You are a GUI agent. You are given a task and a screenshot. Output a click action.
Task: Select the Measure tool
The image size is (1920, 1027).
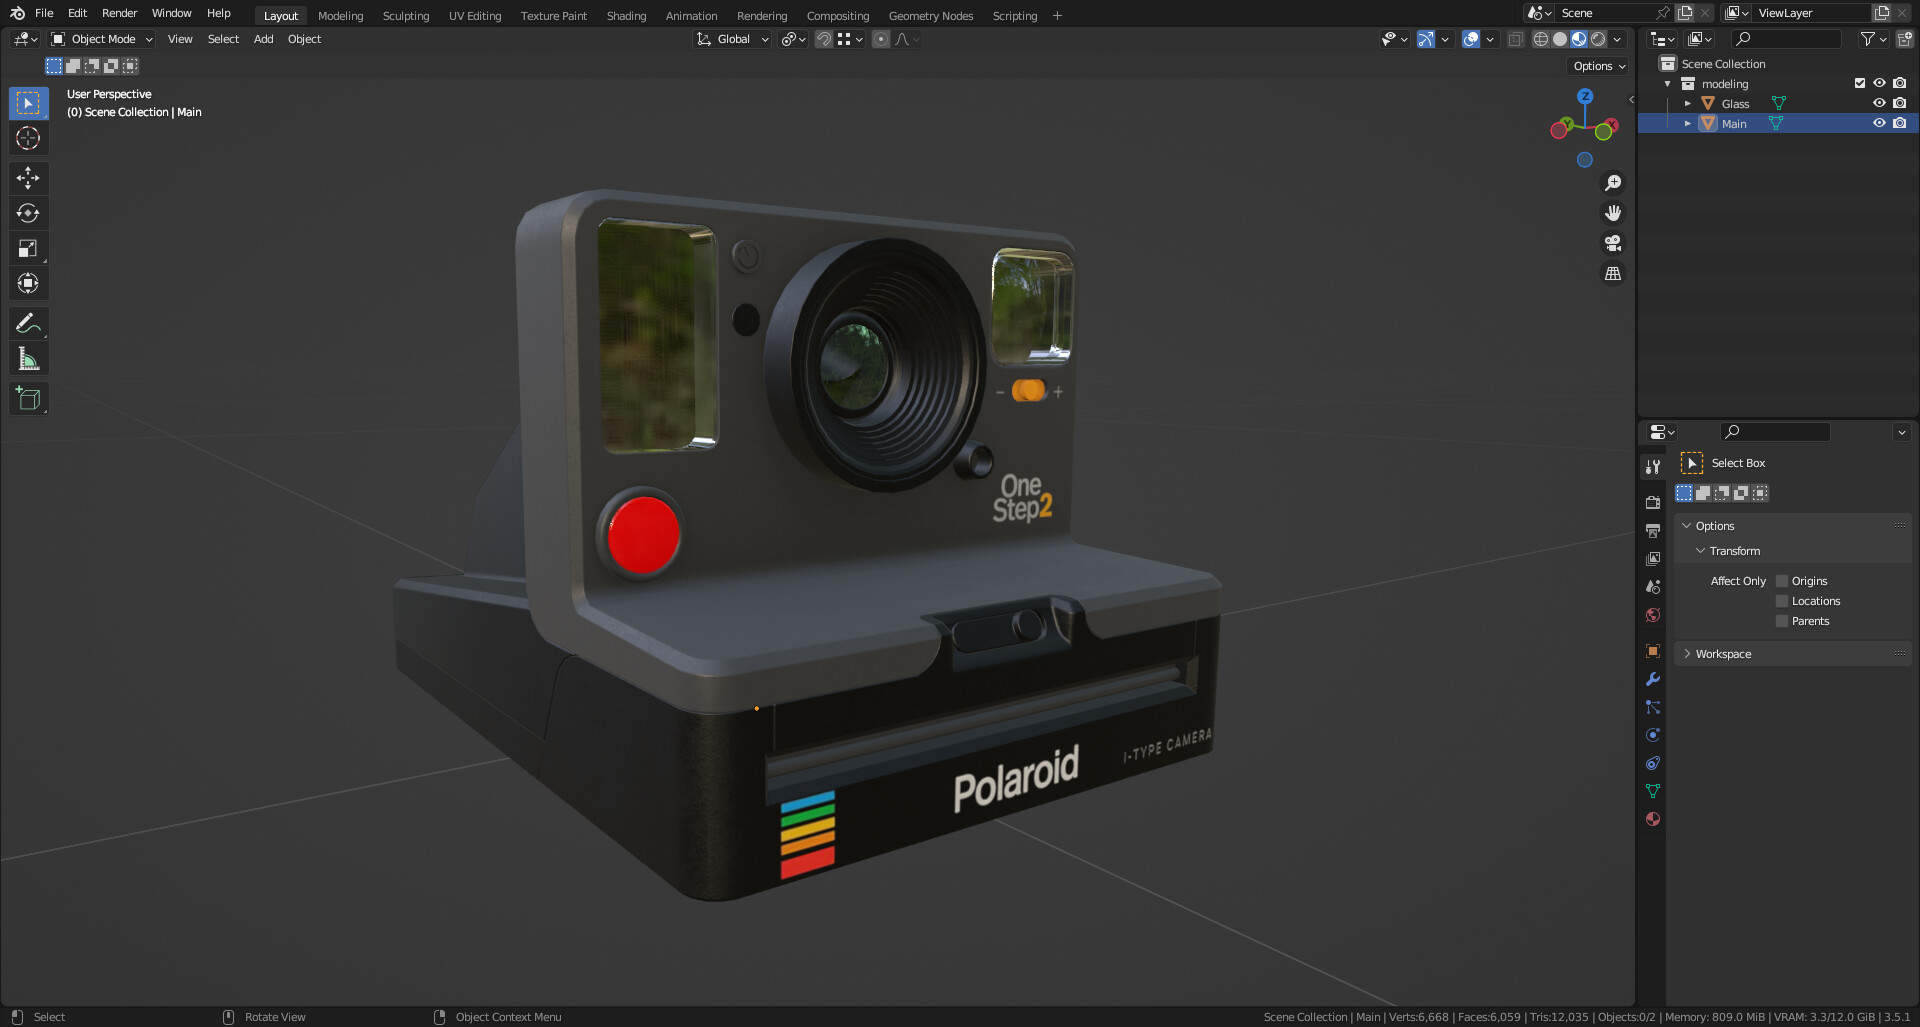tap(28, 357)
